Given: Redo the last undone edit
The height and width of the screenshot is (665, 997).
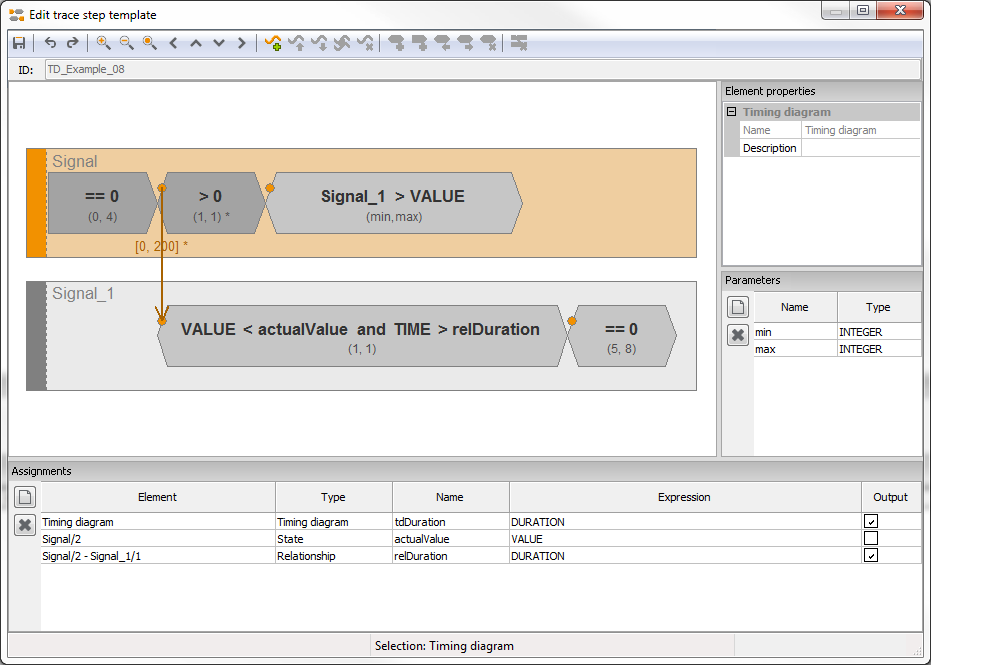Looking at the screenshot, I should pos(72,43).
